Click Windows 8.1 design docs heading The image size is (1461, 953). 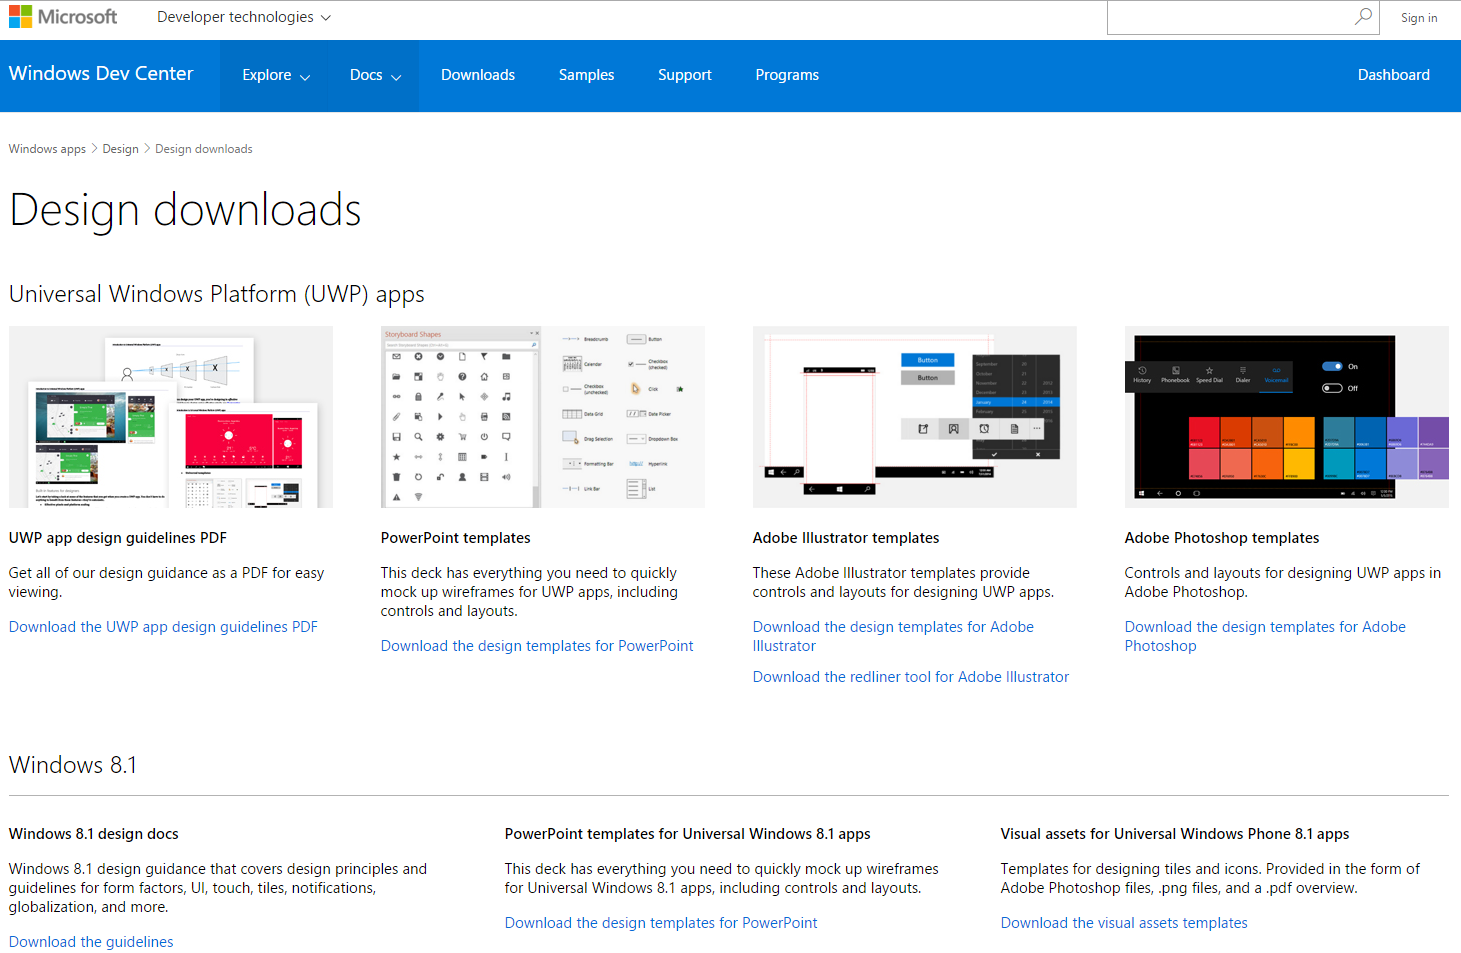(94, 834)
